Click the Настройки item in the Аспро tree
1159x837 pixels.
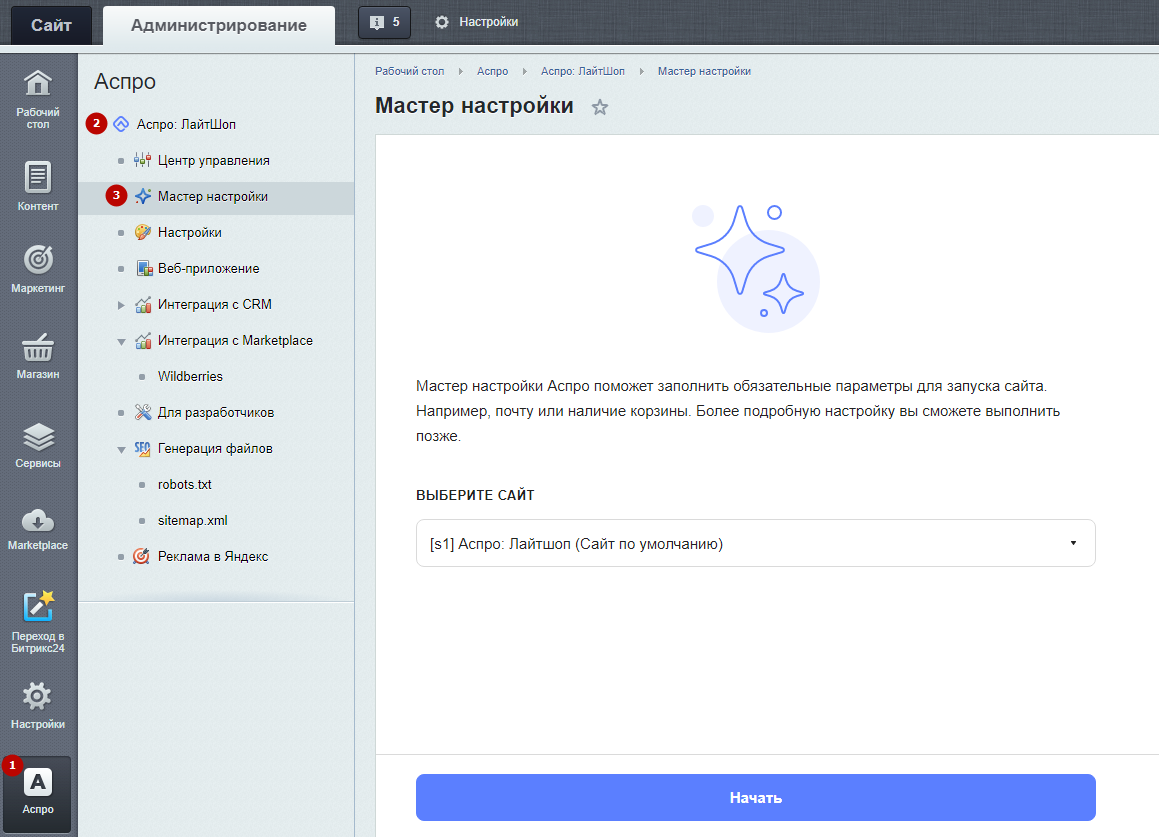pos(190,232)
